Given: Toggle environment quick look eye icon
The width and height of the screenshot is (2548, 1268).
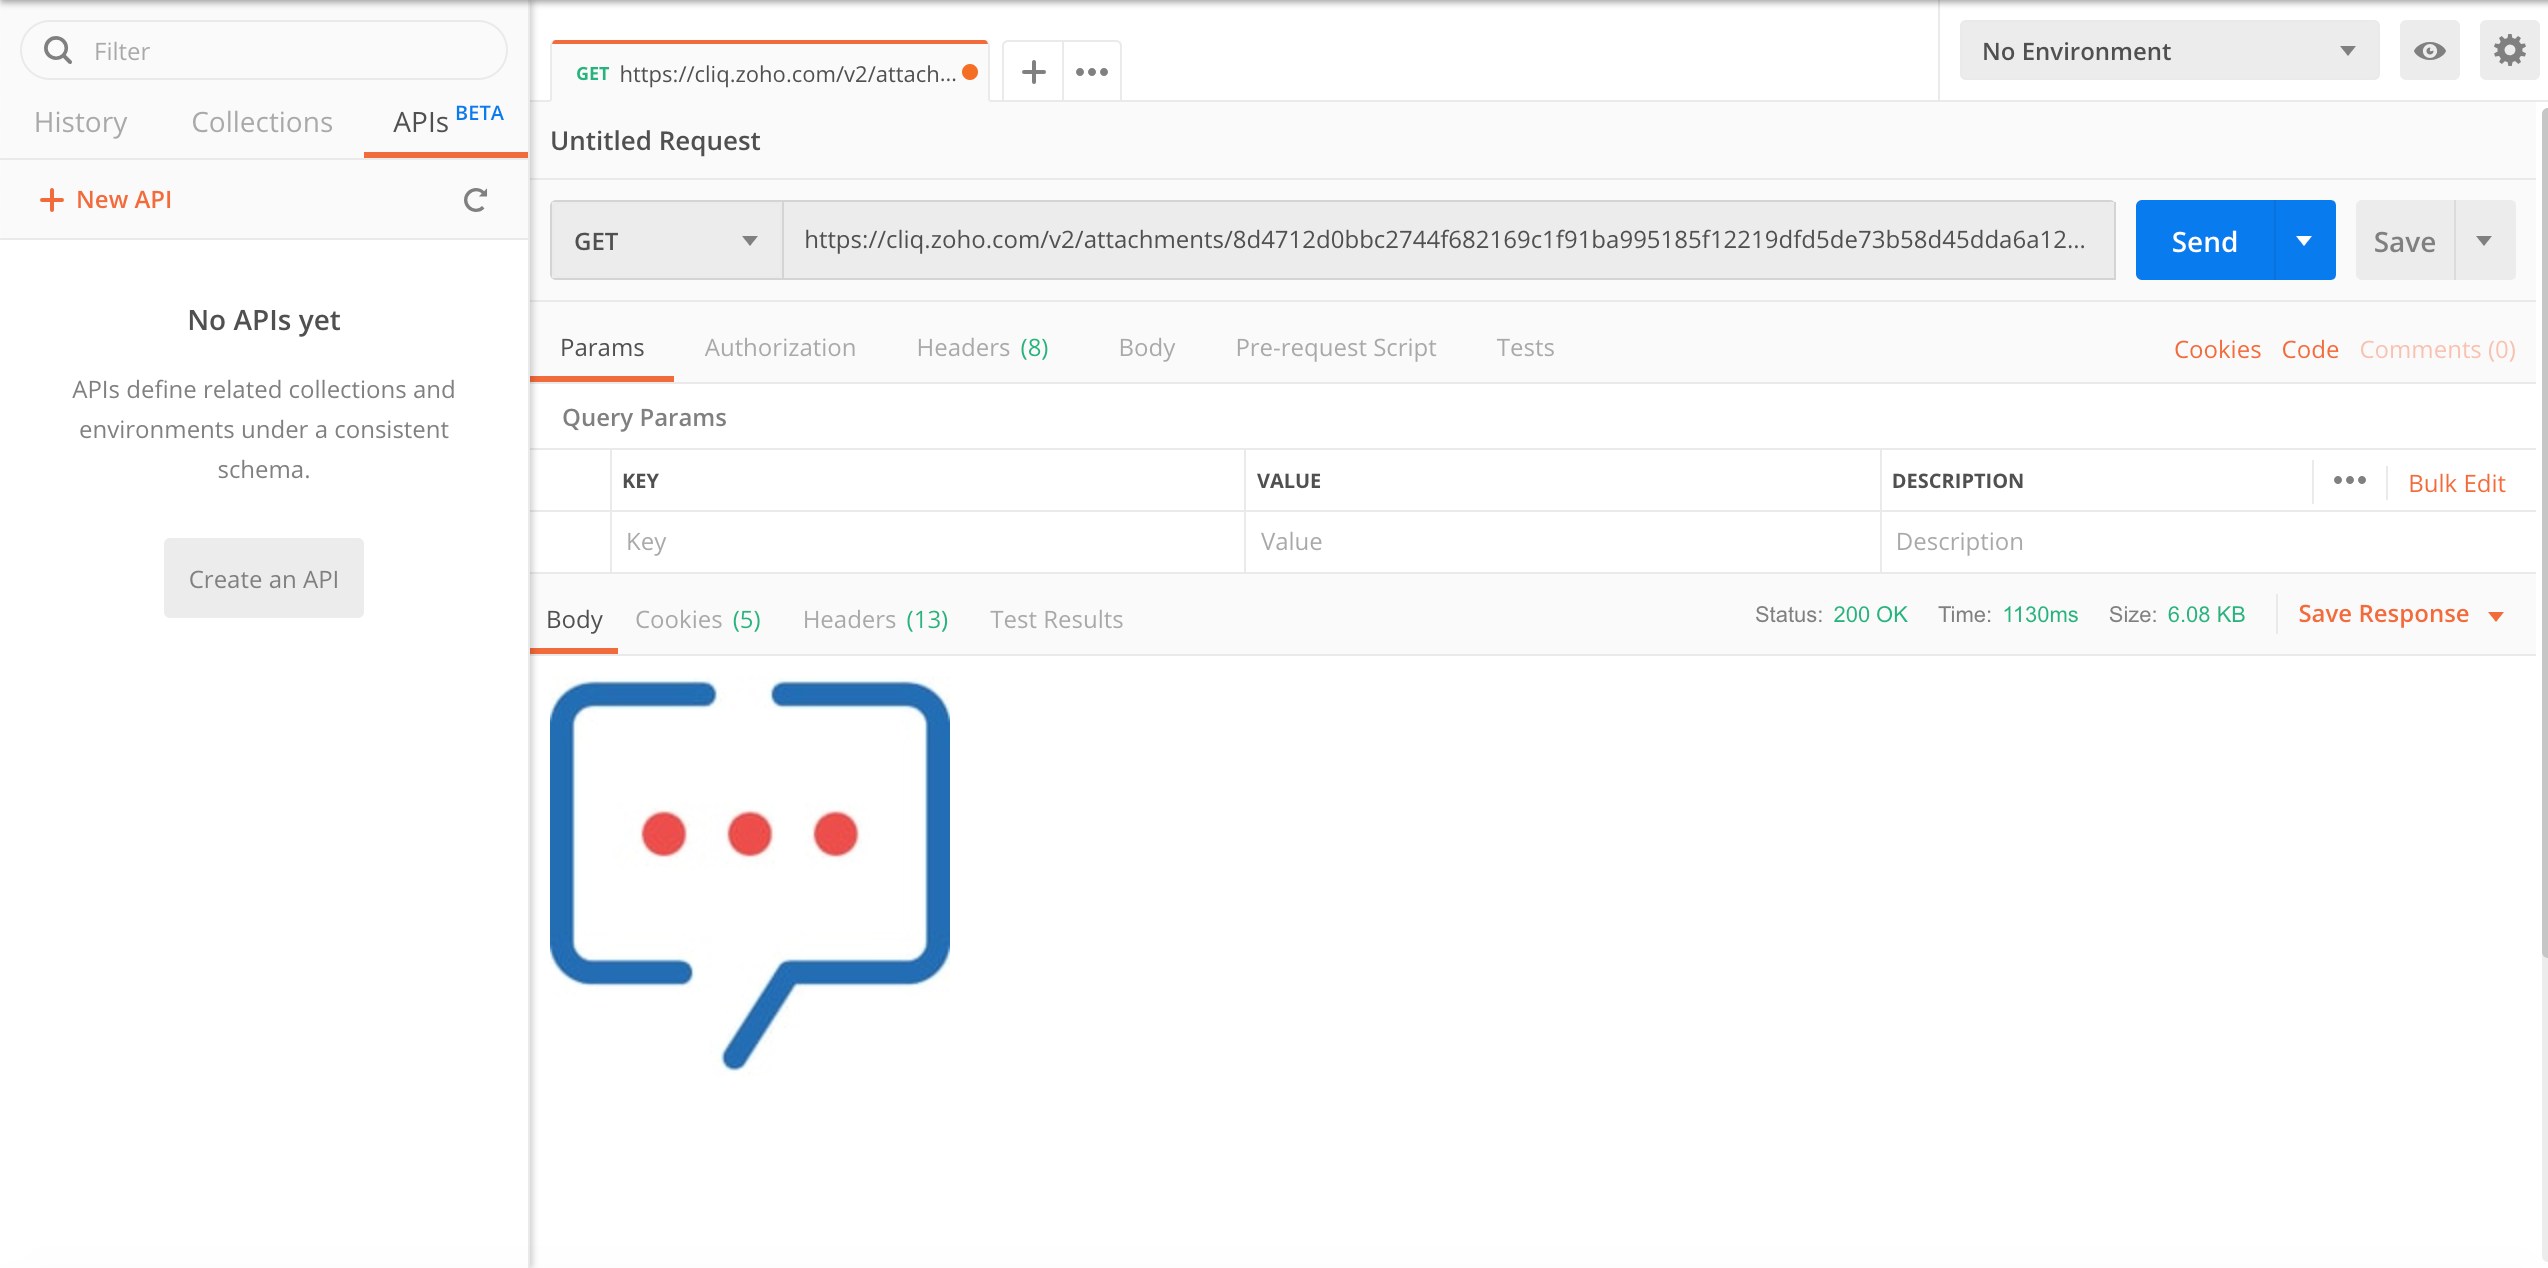Looking at the screenshot, I should point(2429,50).
